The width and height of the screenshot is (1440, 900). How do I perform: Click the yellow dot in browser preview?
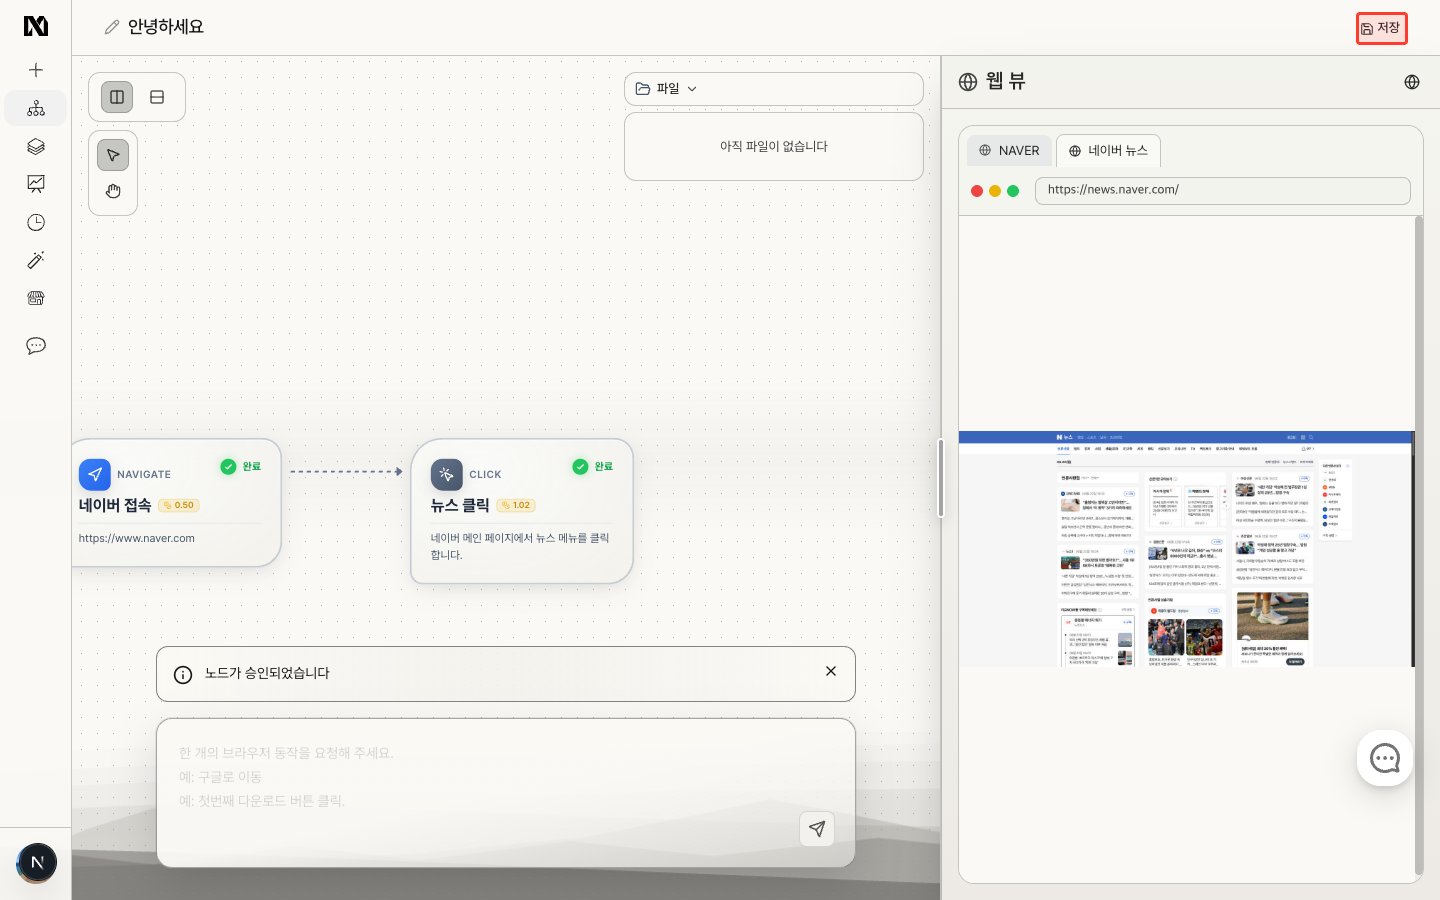coord(995,191)
